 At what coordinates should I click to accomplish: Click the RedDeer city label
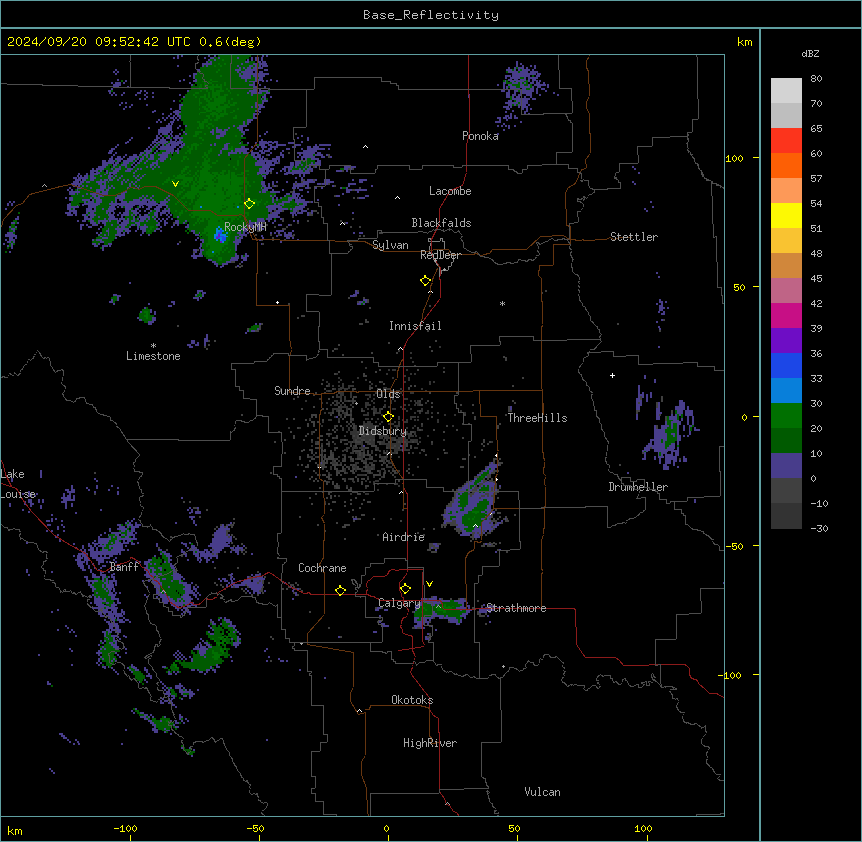click(440, 255)
